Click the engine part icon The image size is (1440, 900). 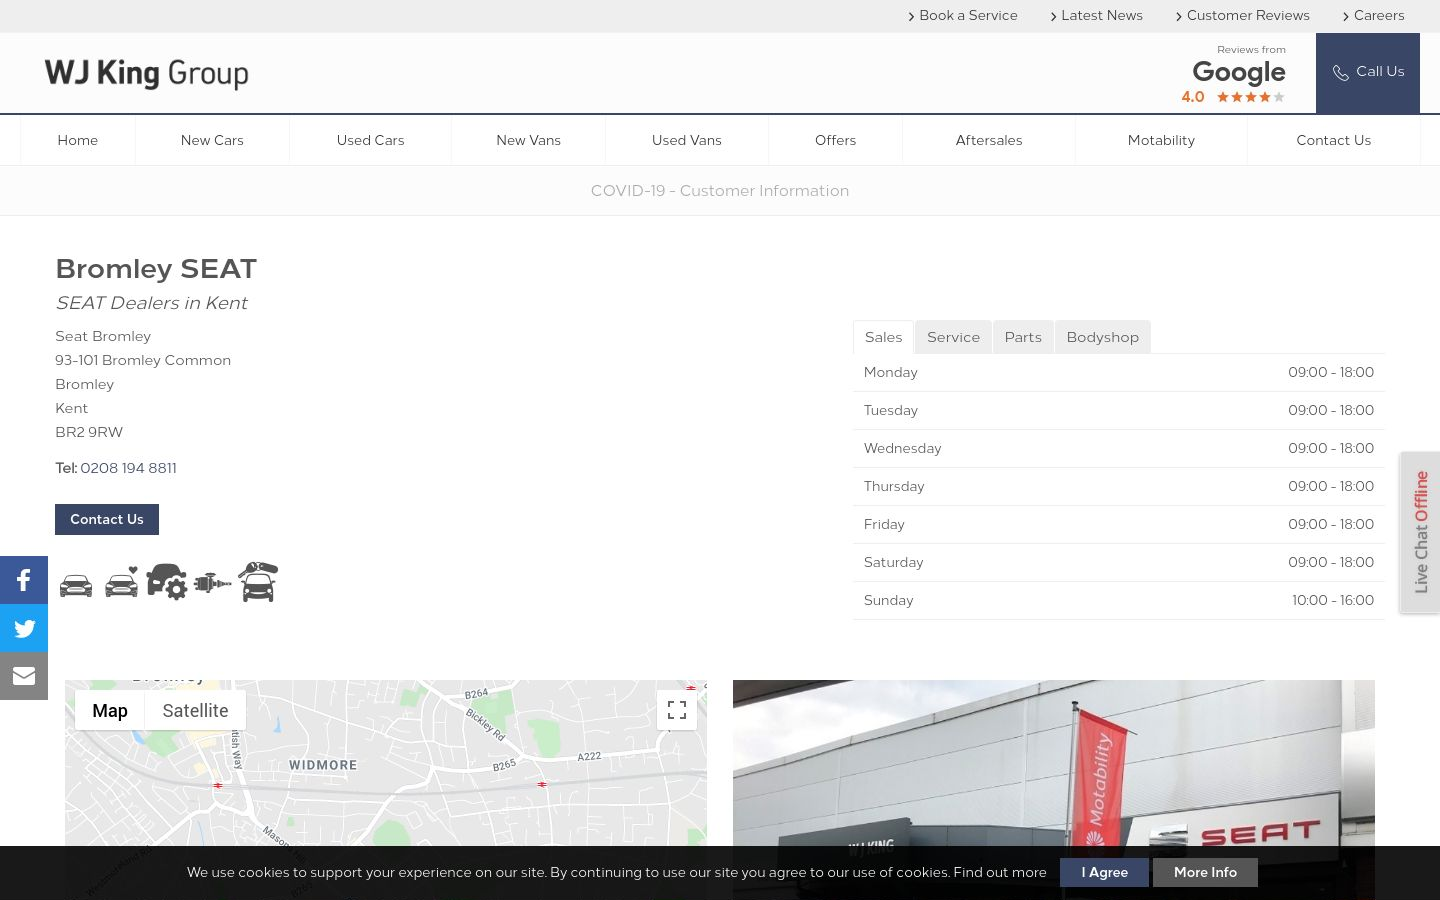213,583
